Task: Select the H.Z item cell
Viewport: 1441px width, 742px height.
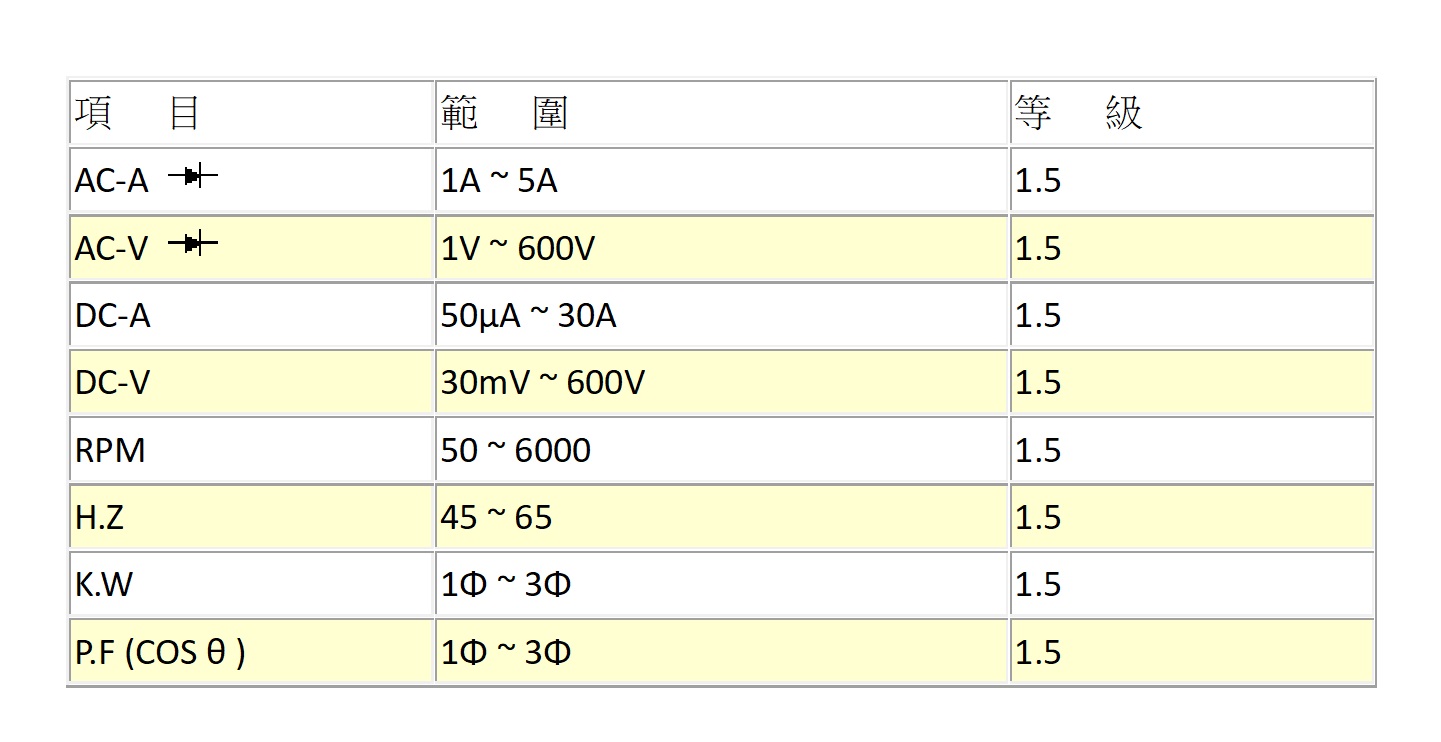Action: [x=252, y=517]
